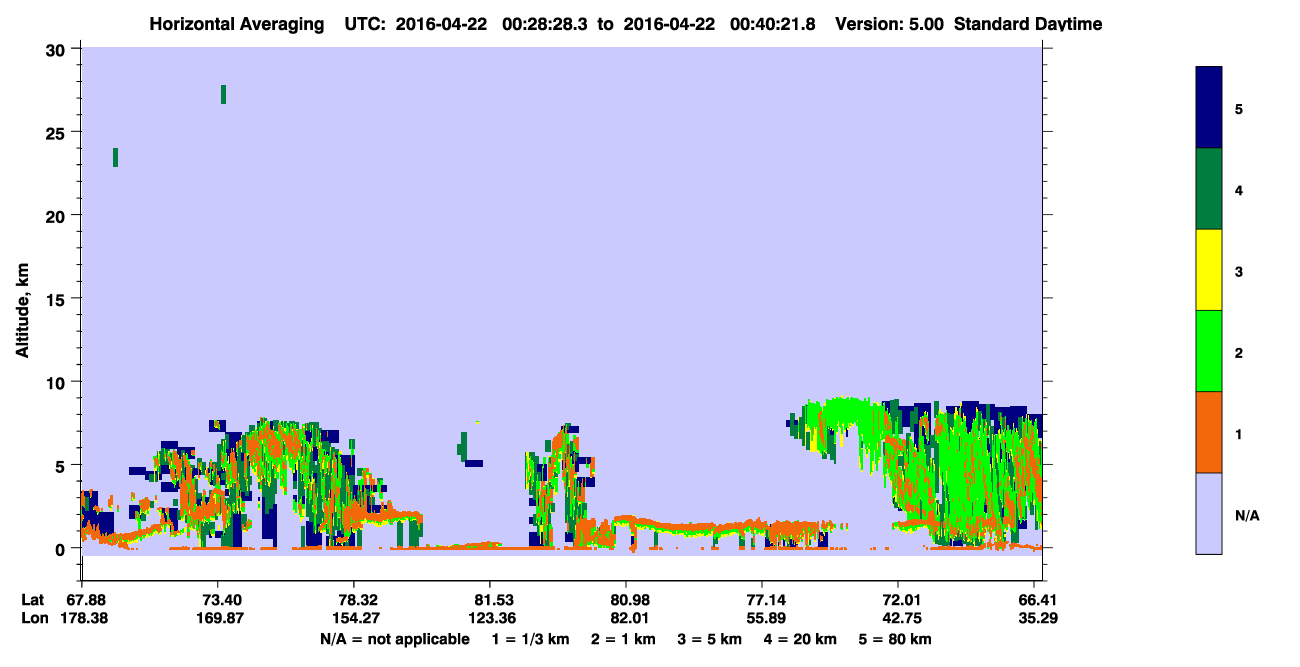1300x667 pixels.
Task: Click the start date '2016-04-22' after UTC
Action: coord(442,24)
